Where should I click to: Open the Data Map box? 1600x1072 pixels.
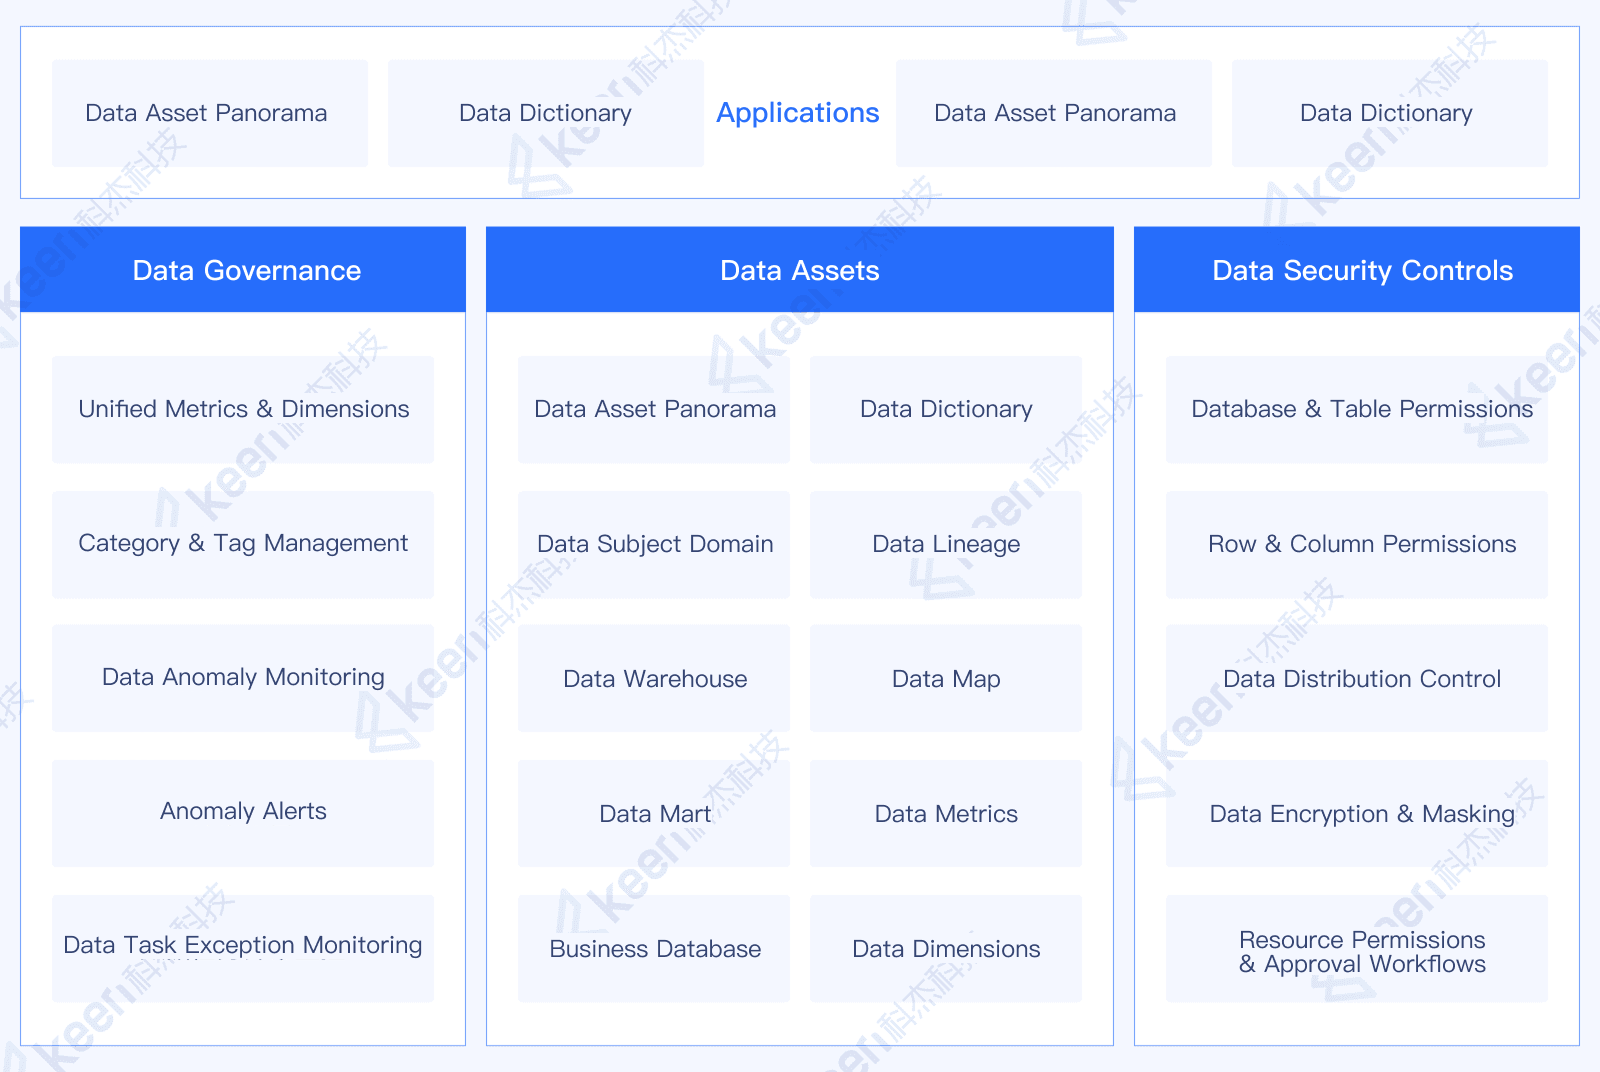click(945, 679)
